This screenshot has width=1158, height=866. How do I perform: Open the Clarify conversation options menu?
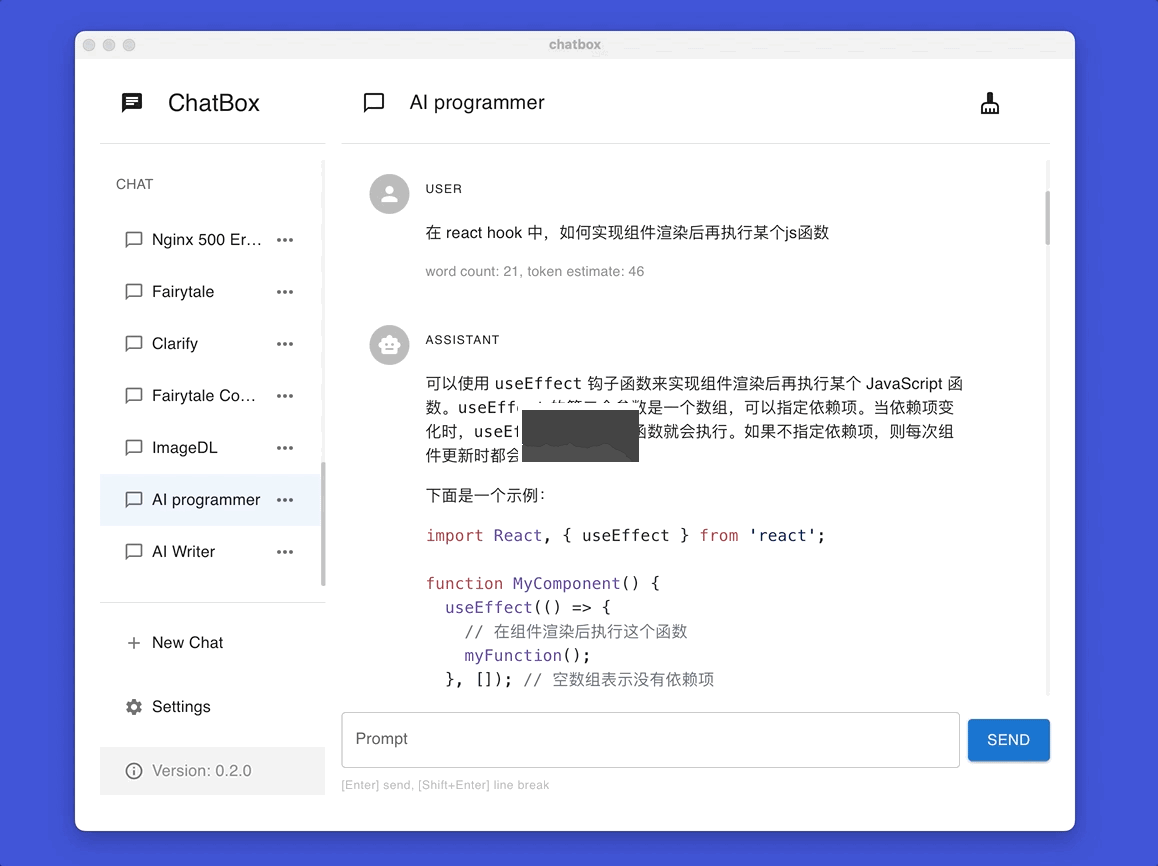(284, 343)
